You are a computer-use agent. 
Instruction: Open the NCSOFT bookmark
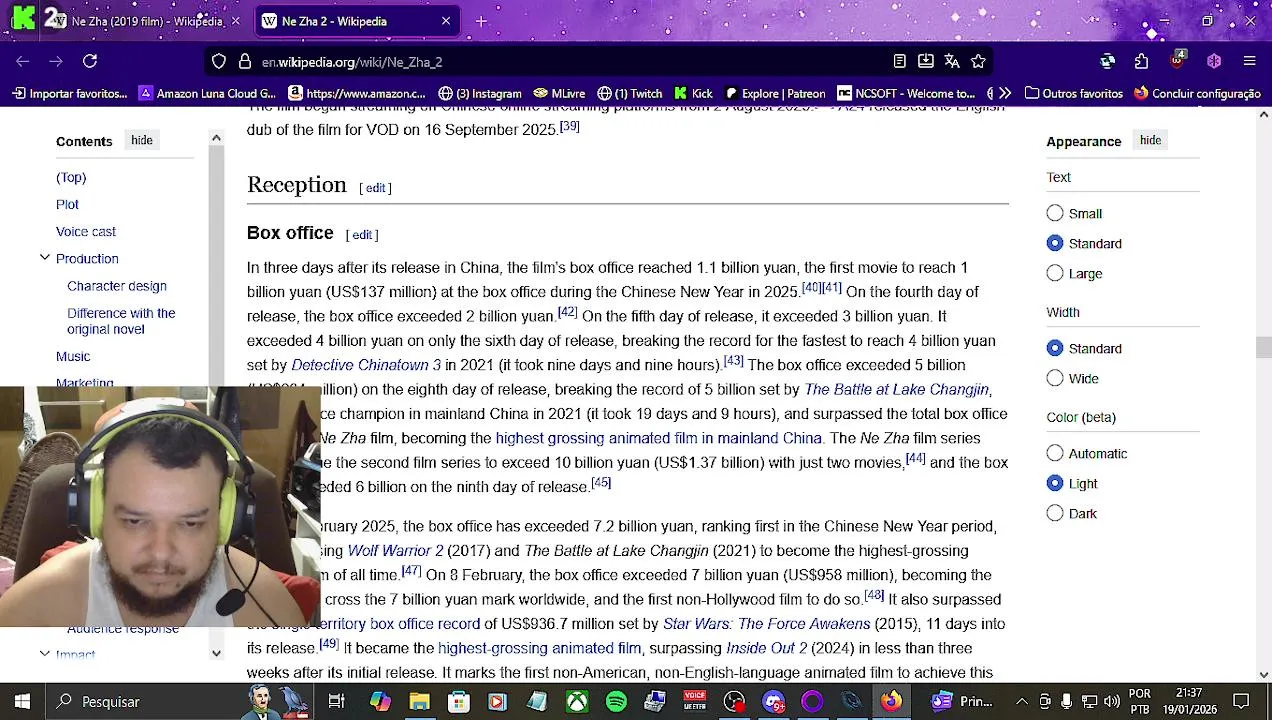(906, 93)
